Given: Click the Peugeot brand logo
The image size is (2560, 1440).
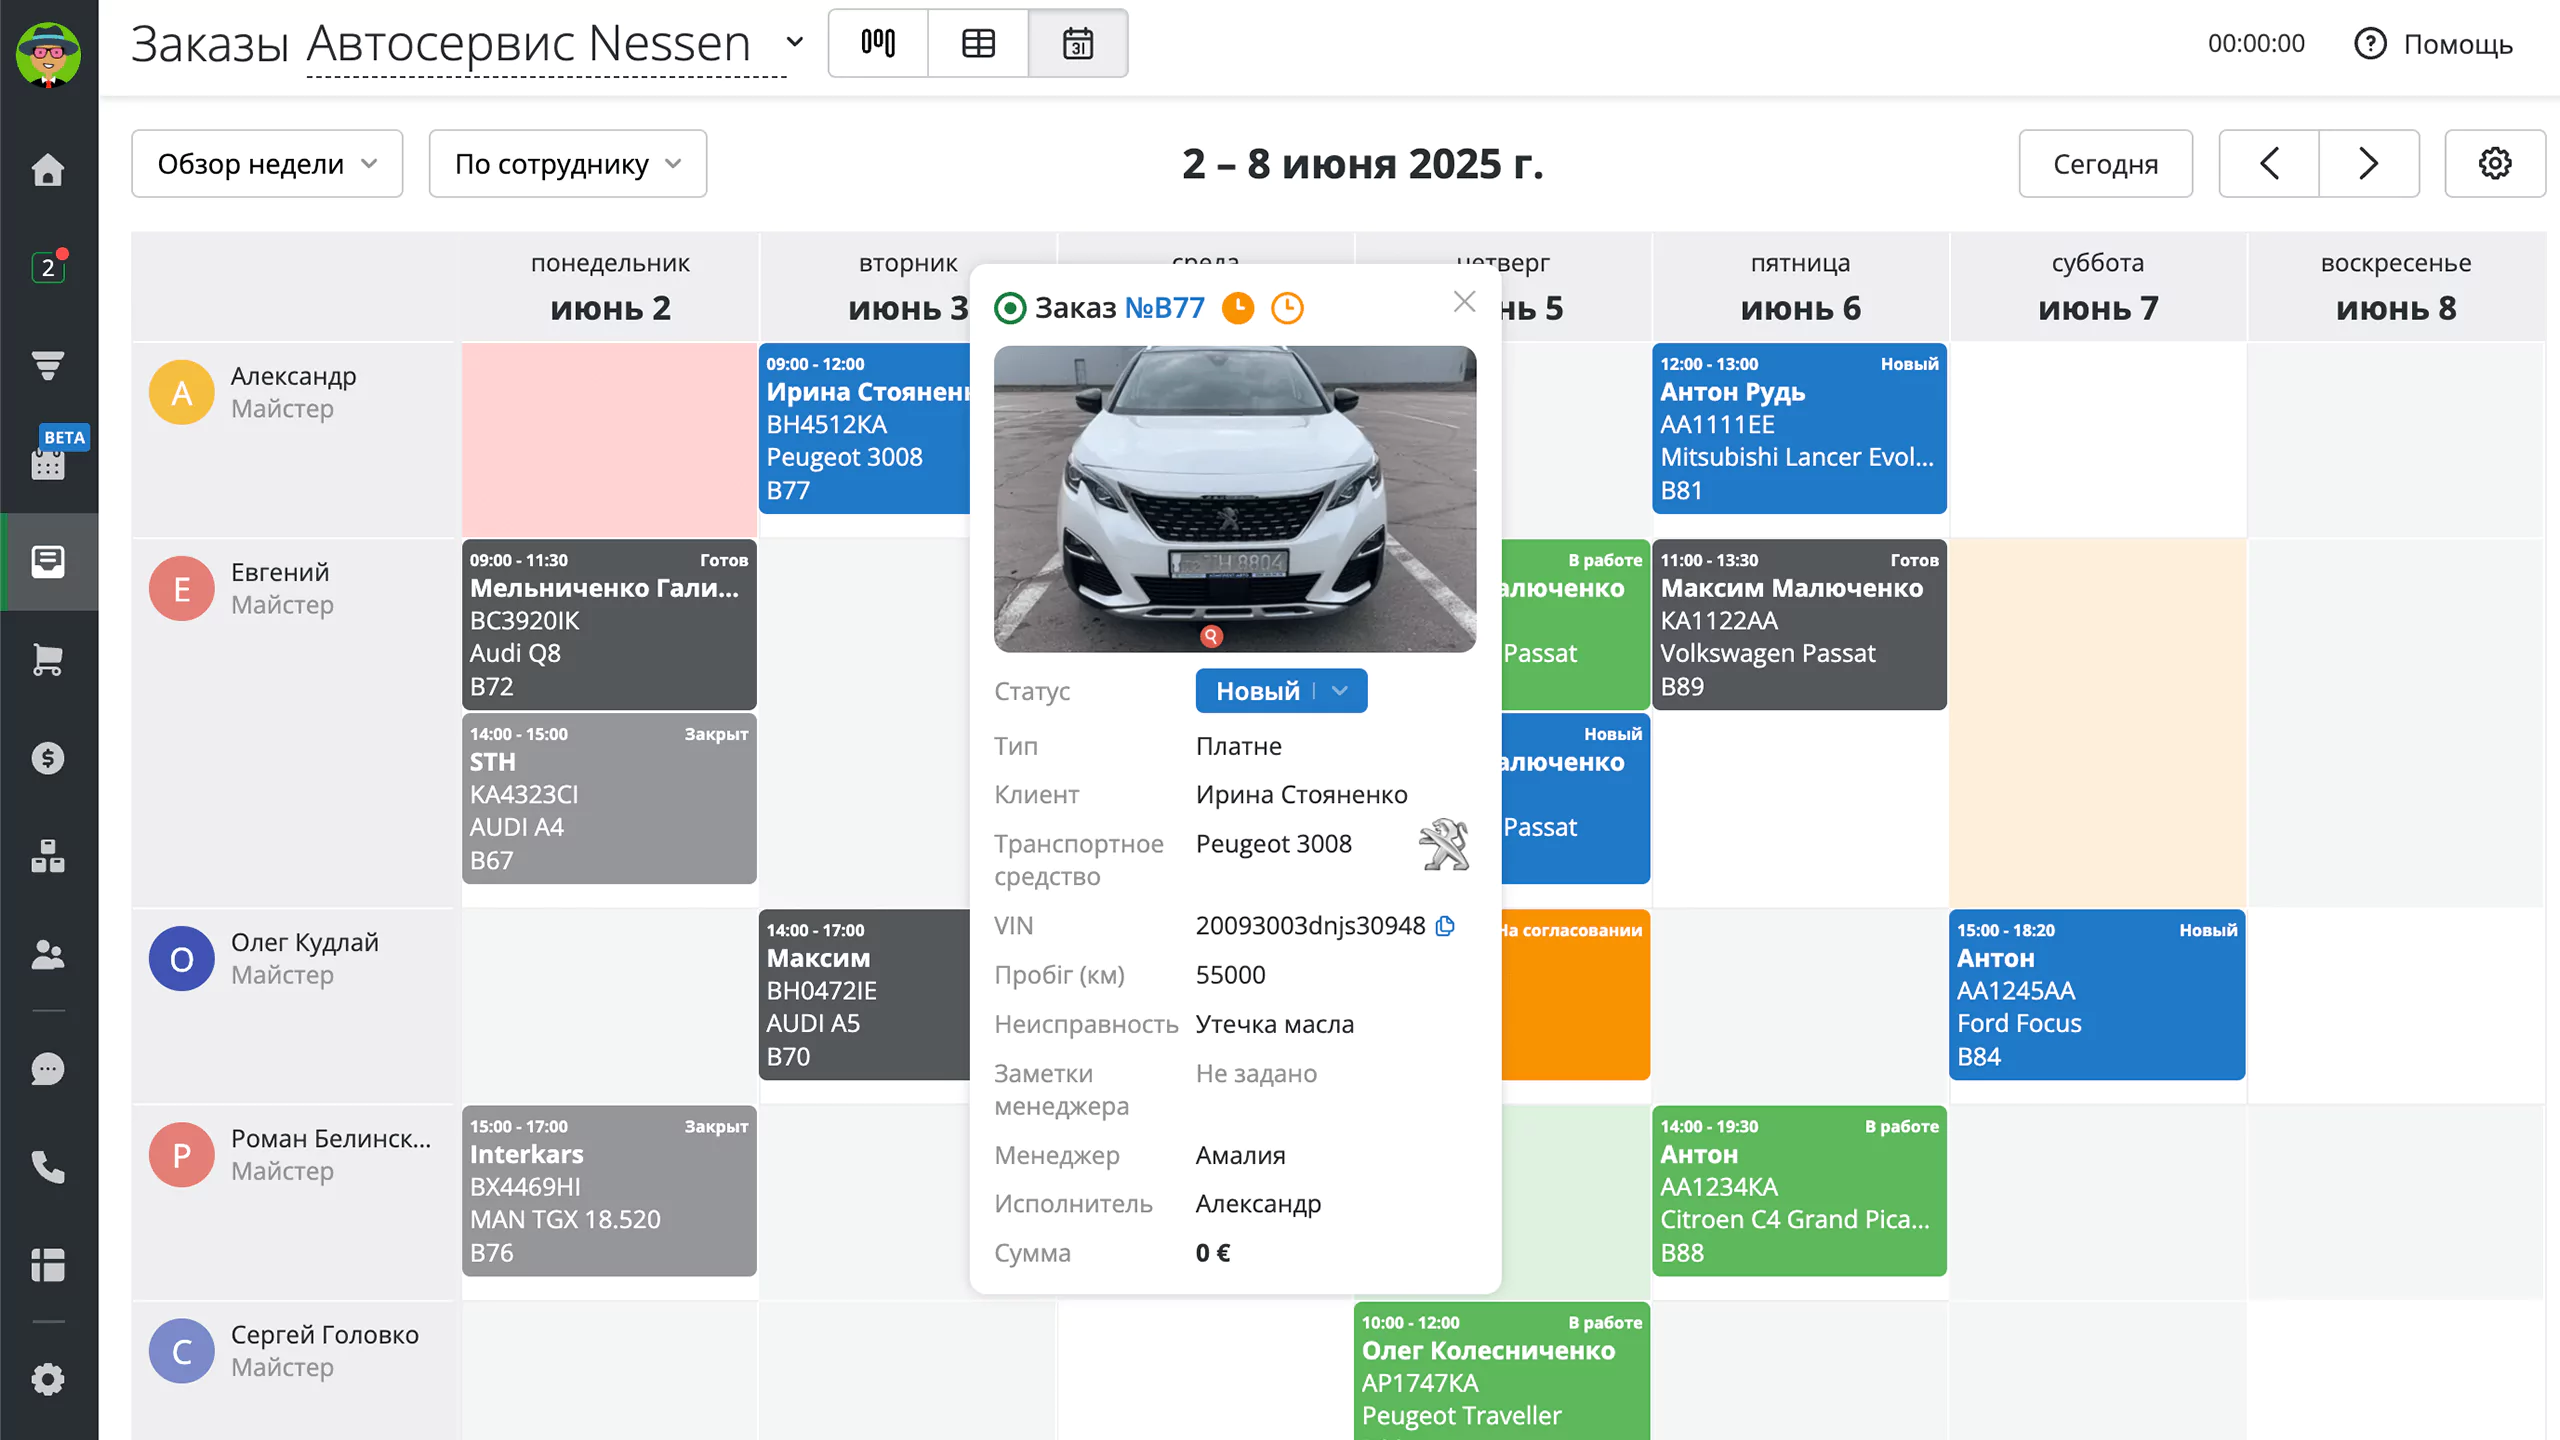Looking at the screenshot, I should 1444,846.
